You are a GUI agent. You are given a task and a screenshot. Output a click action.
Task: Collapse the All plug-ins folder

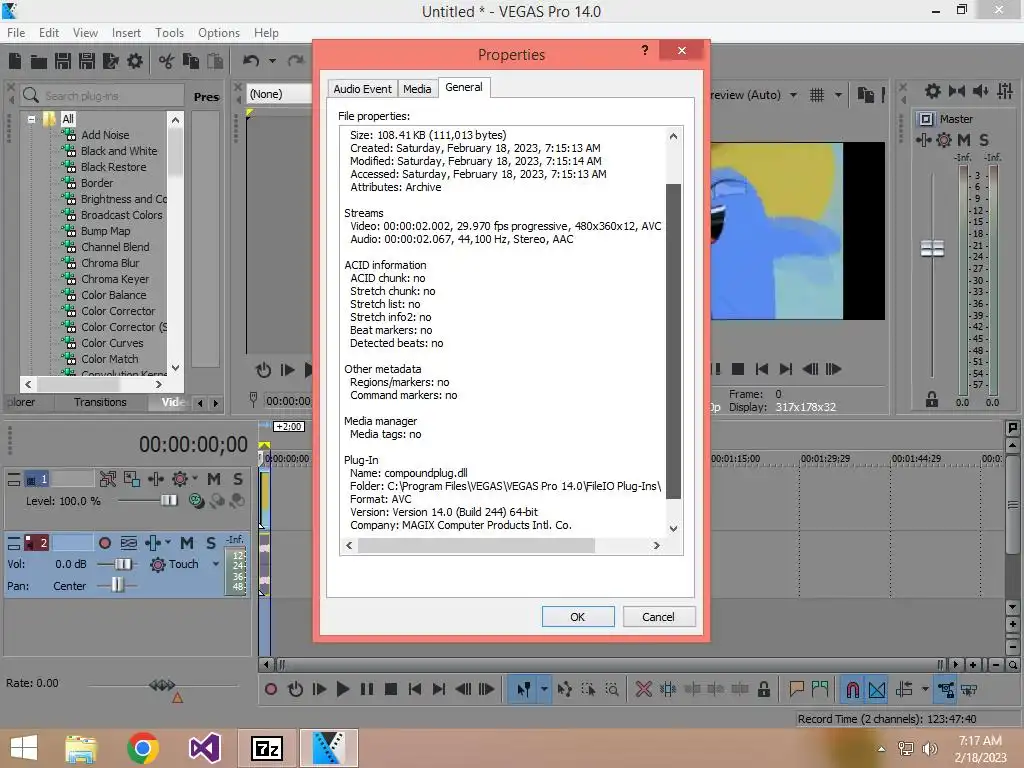click(x=31, y=120)
